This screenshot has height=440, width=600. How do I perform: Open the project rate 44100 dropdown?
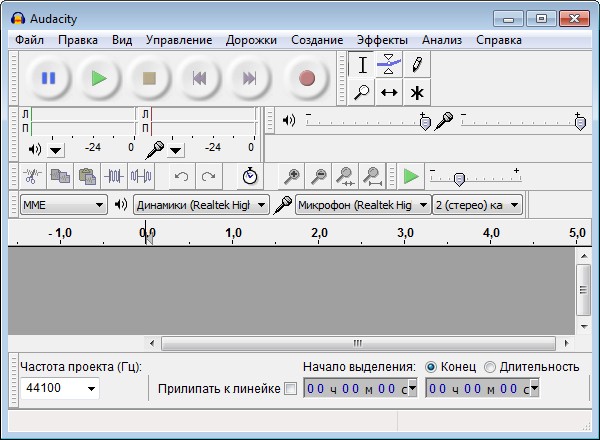coord(61,388)
